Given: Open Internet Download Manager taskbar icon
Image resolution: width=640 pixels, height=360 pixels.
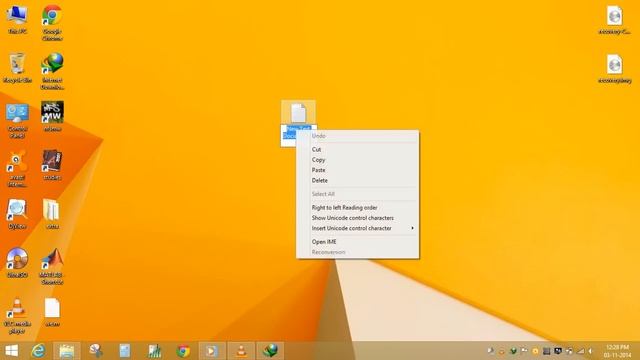Looking at the screenshot, I should click(270, 351).
